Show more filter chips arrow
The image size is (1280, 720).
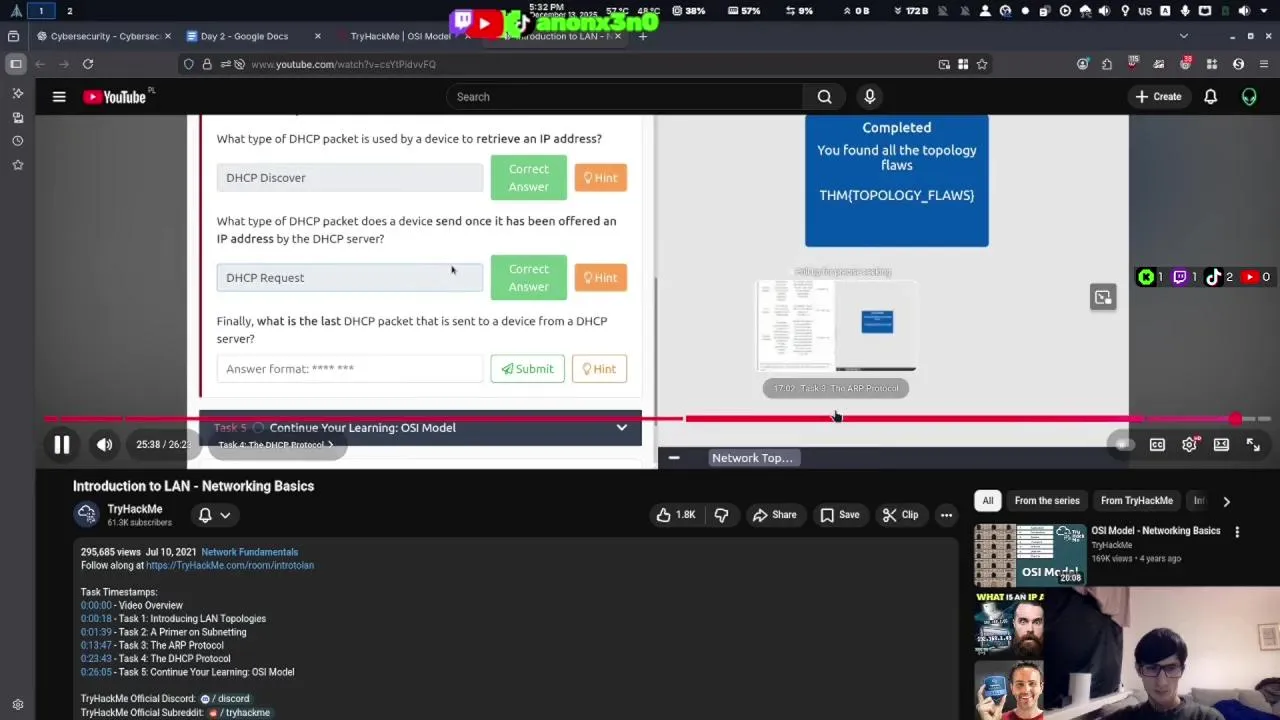[1226, 501]
